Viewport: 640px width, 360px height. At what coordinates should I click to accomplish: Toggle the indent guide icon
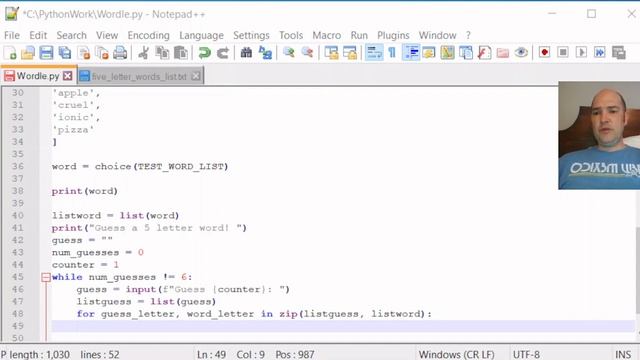[x=411, y=53]
